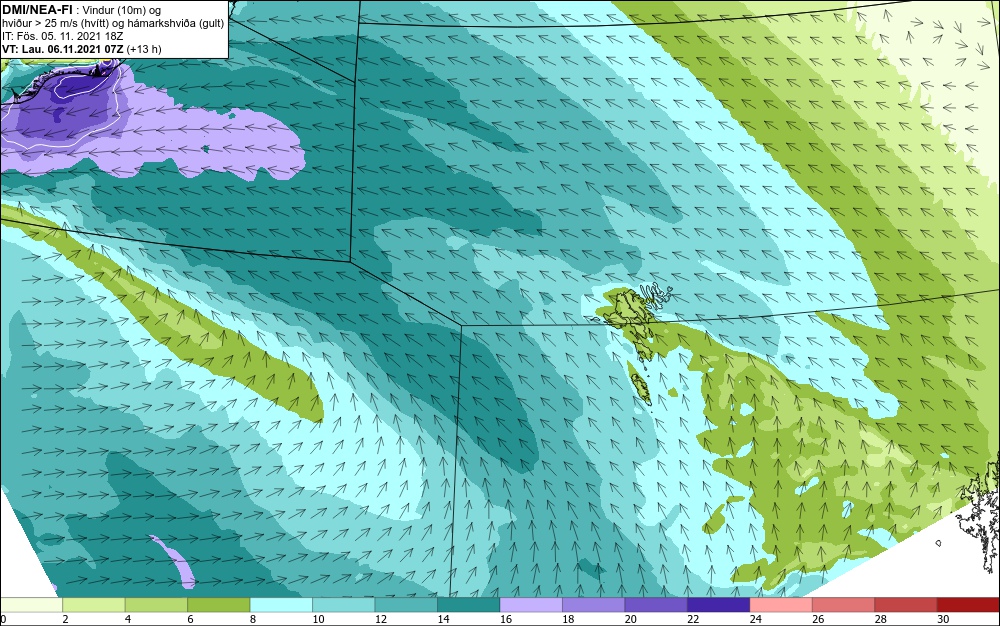This screenshot has height=626, width=1000.
Task: Click the legend value '30'
Action: pyautogui.click(x=943, y=619)
